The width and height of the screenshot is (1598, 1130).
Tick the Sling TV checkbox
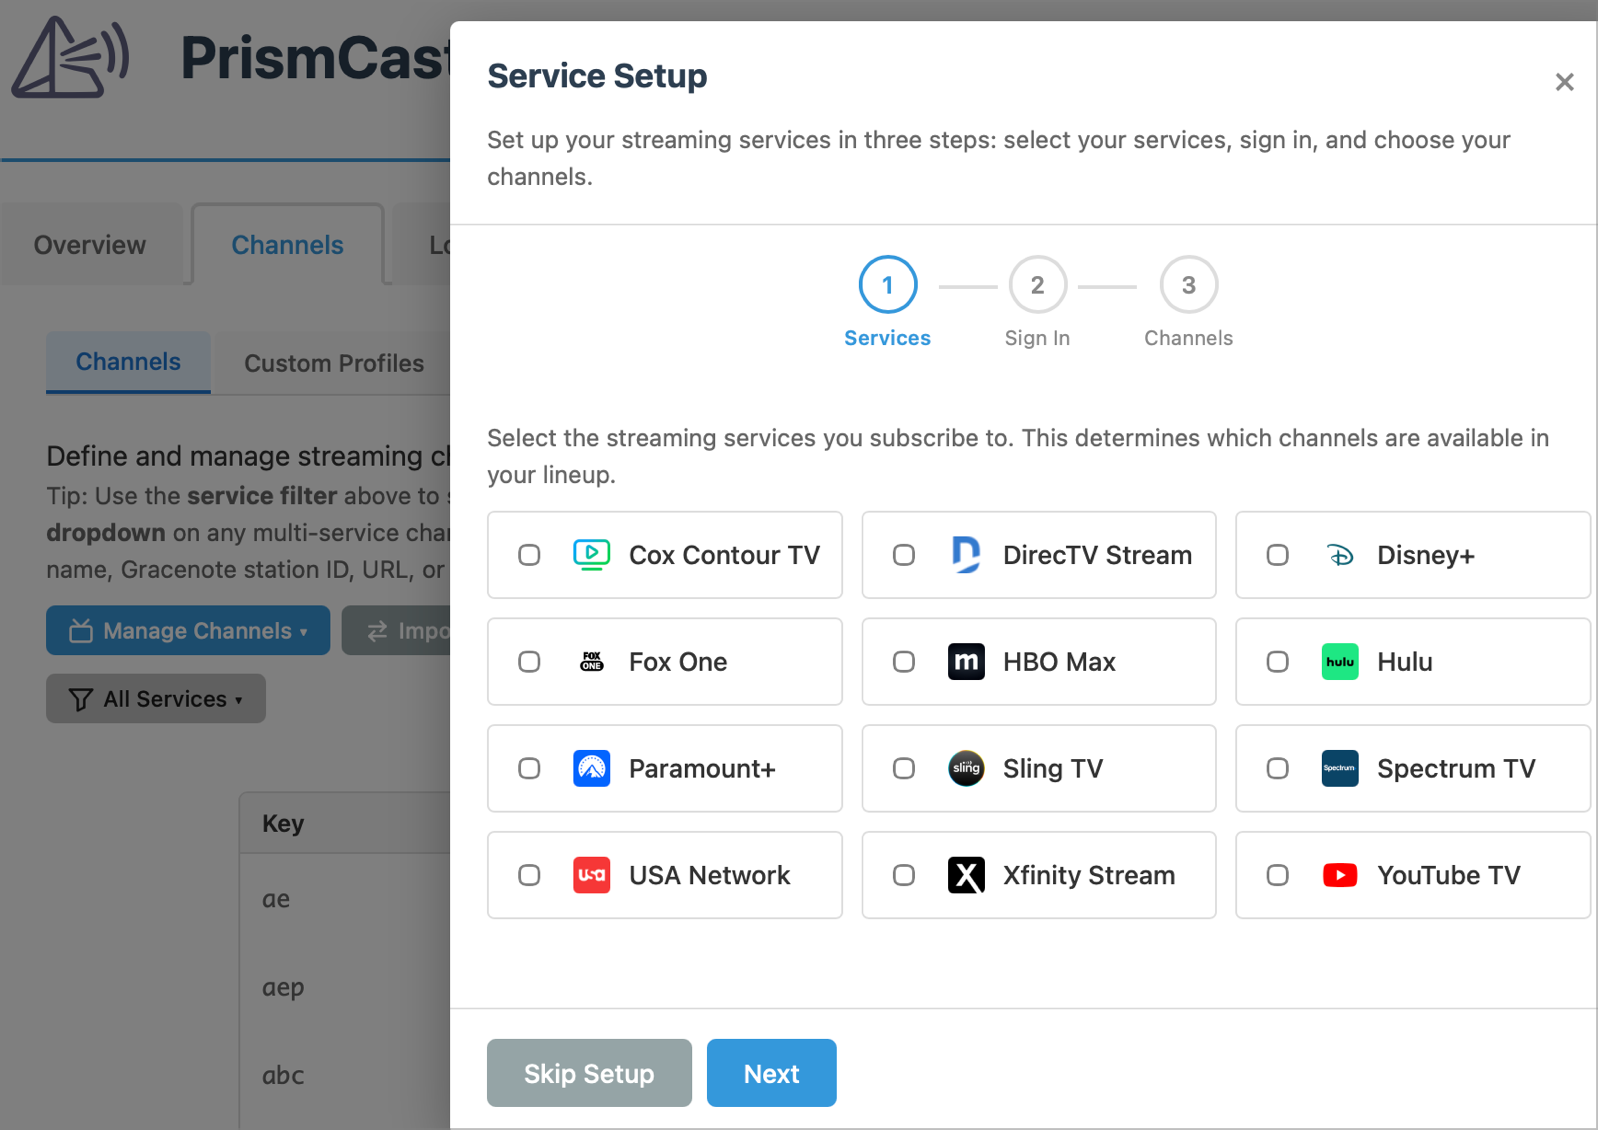pos(904,768)
